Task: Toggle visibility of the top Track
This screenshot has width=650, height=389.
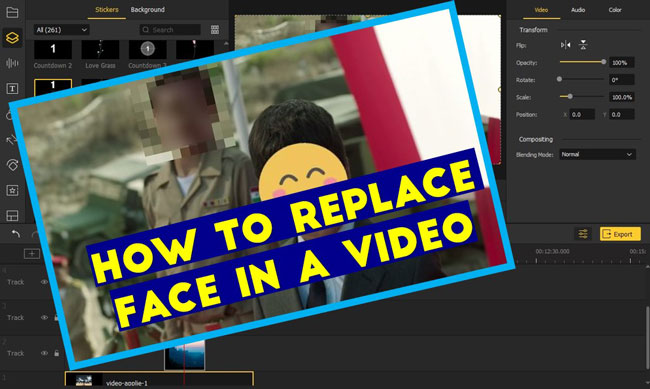Action: pos(44,282)
